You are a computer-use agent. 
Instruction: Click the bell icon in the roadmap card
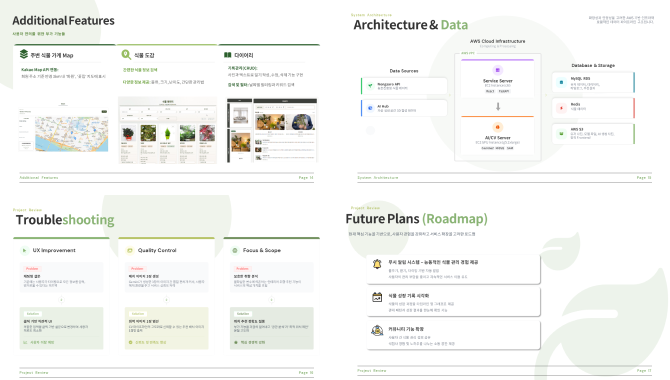point(377,264)
